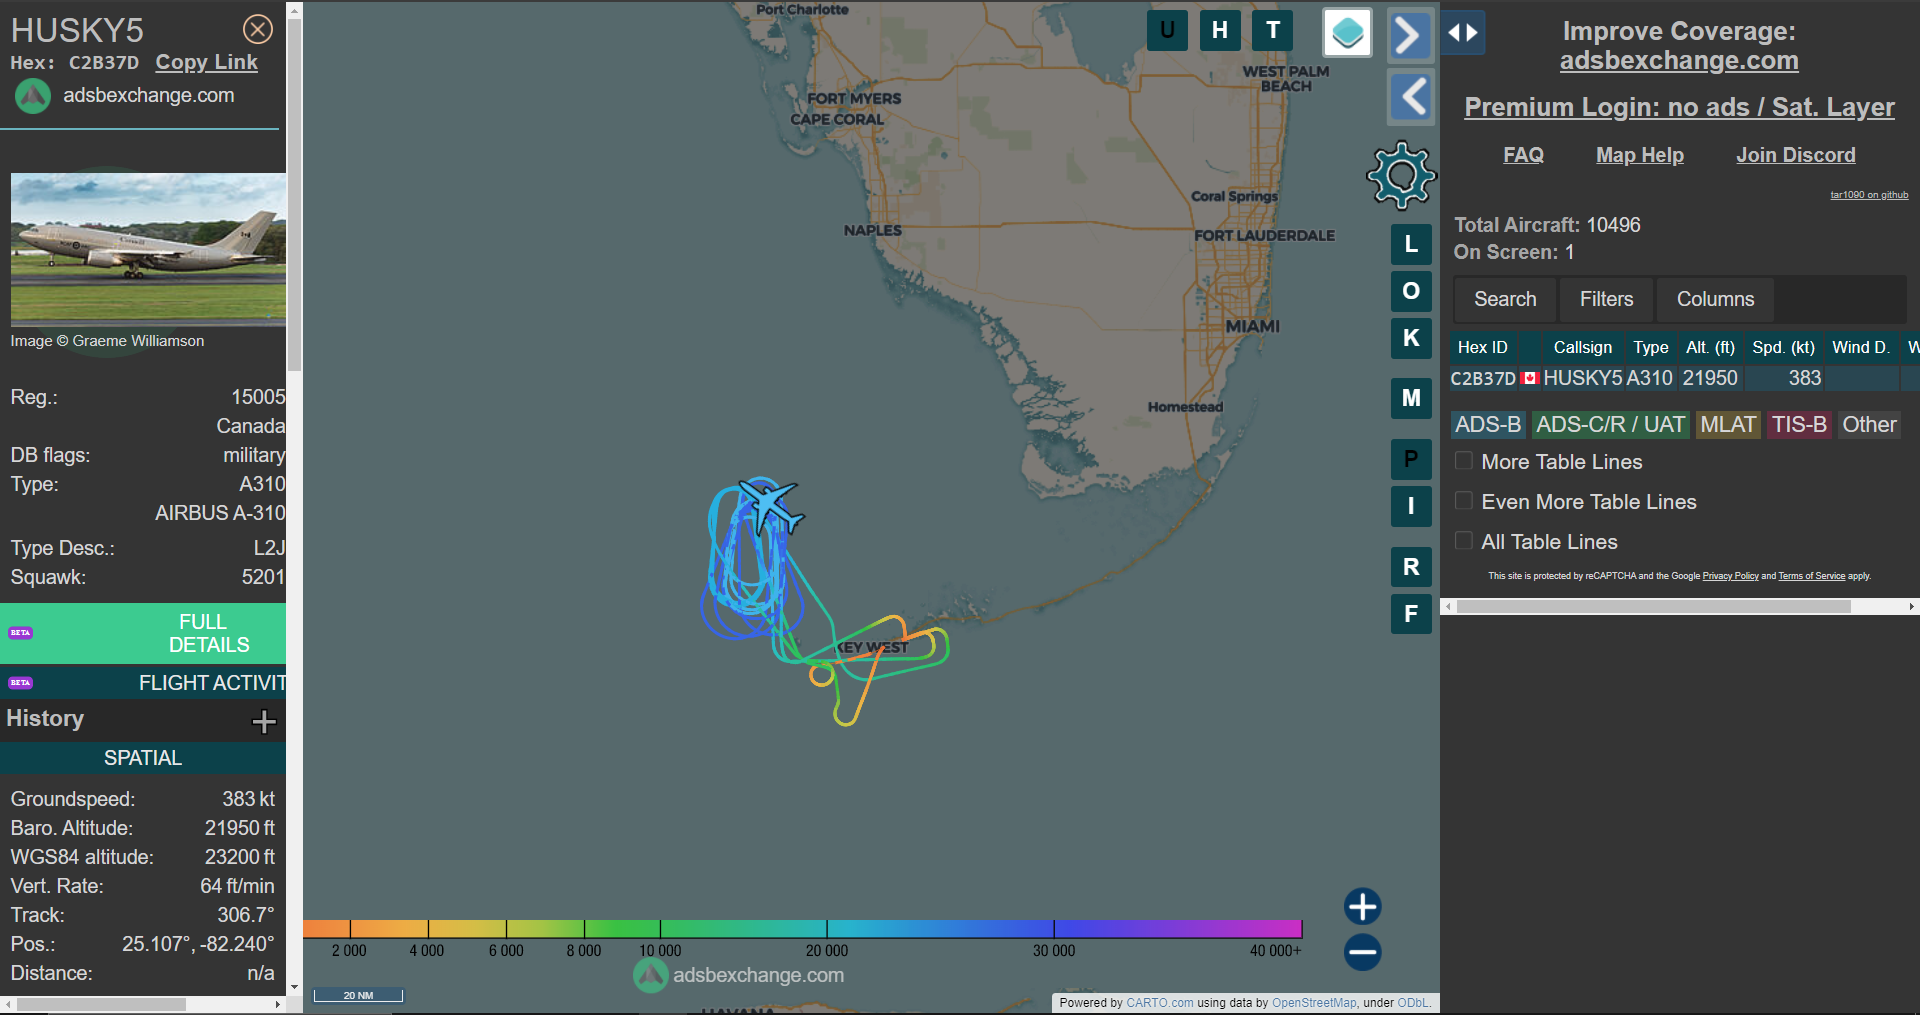Sort table by Alt. (ft) column

pos(1710,347)
